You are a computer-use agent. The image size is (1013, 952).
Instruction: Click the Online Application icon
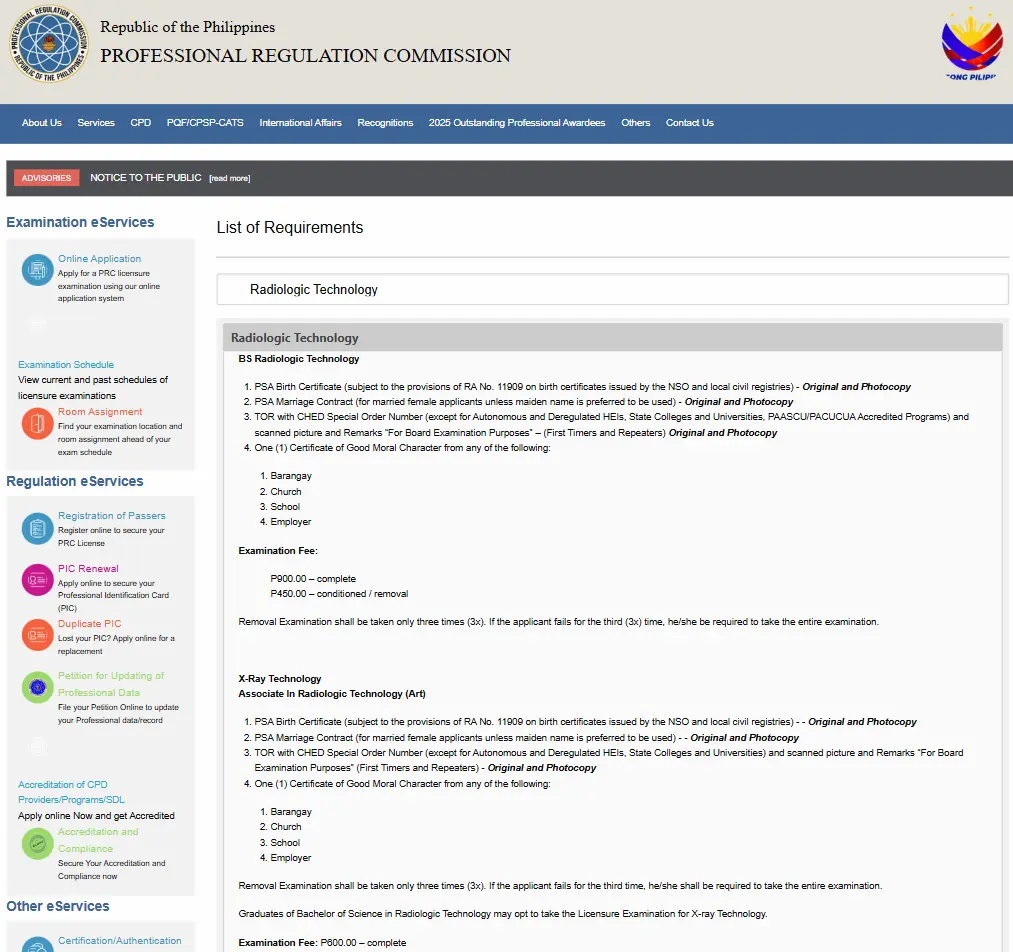tap(37, 270)
